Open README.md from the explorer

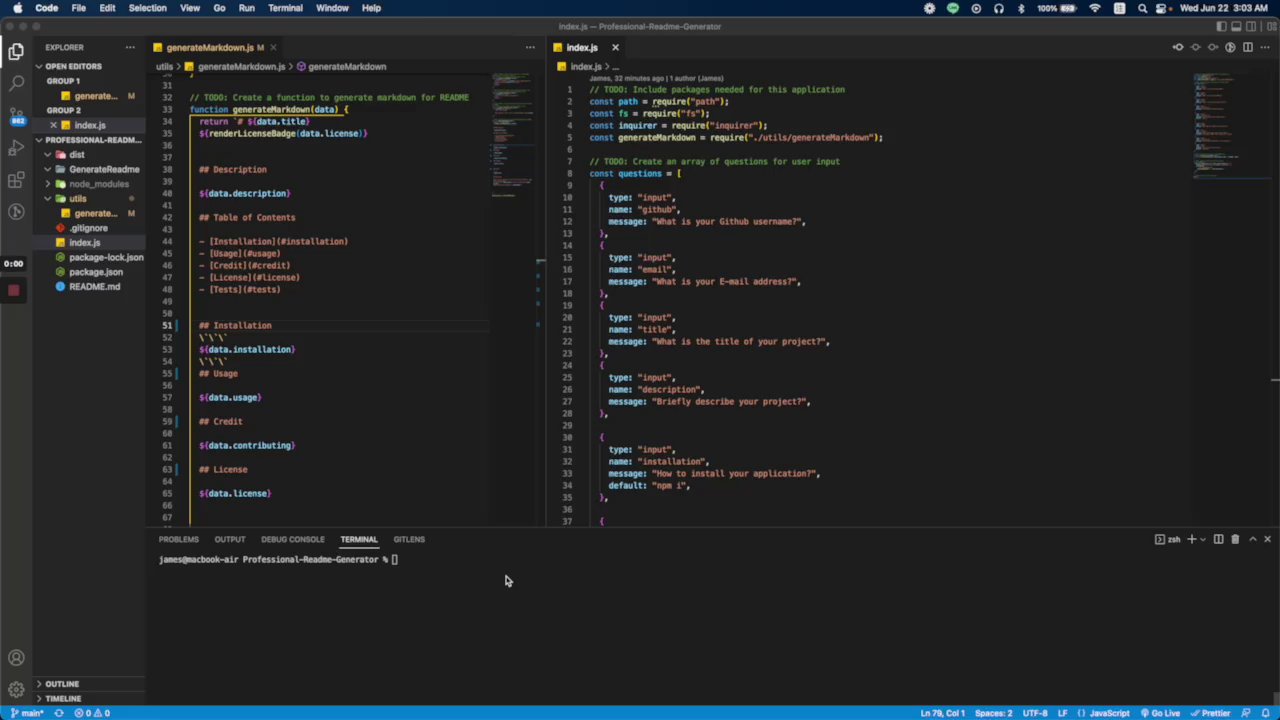point(94,286)
